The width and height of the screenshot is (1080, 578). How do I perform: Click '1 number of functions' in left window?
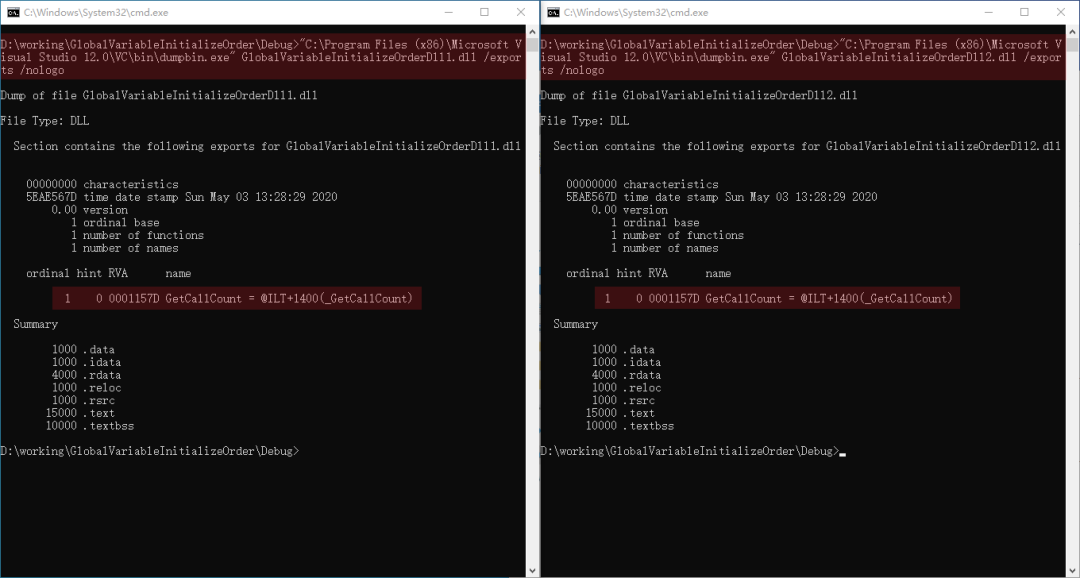pyautogui.click(x=137, y=236)
